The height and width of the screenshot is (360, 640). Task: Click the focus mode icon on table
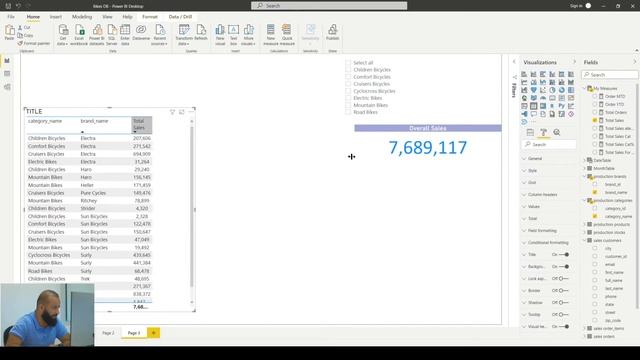tap(182, 112)
